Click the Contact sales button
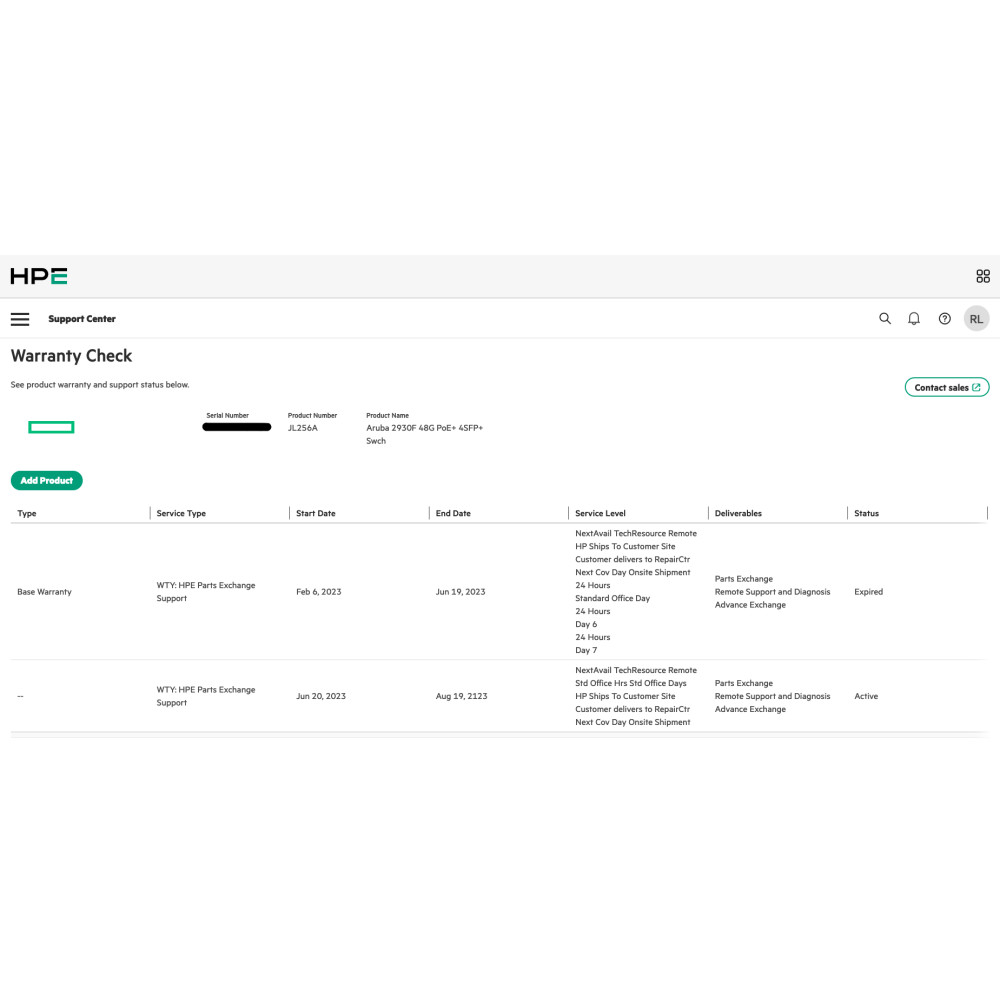1000x1000 pixels. pyautogui.click(x=946, y=387)
